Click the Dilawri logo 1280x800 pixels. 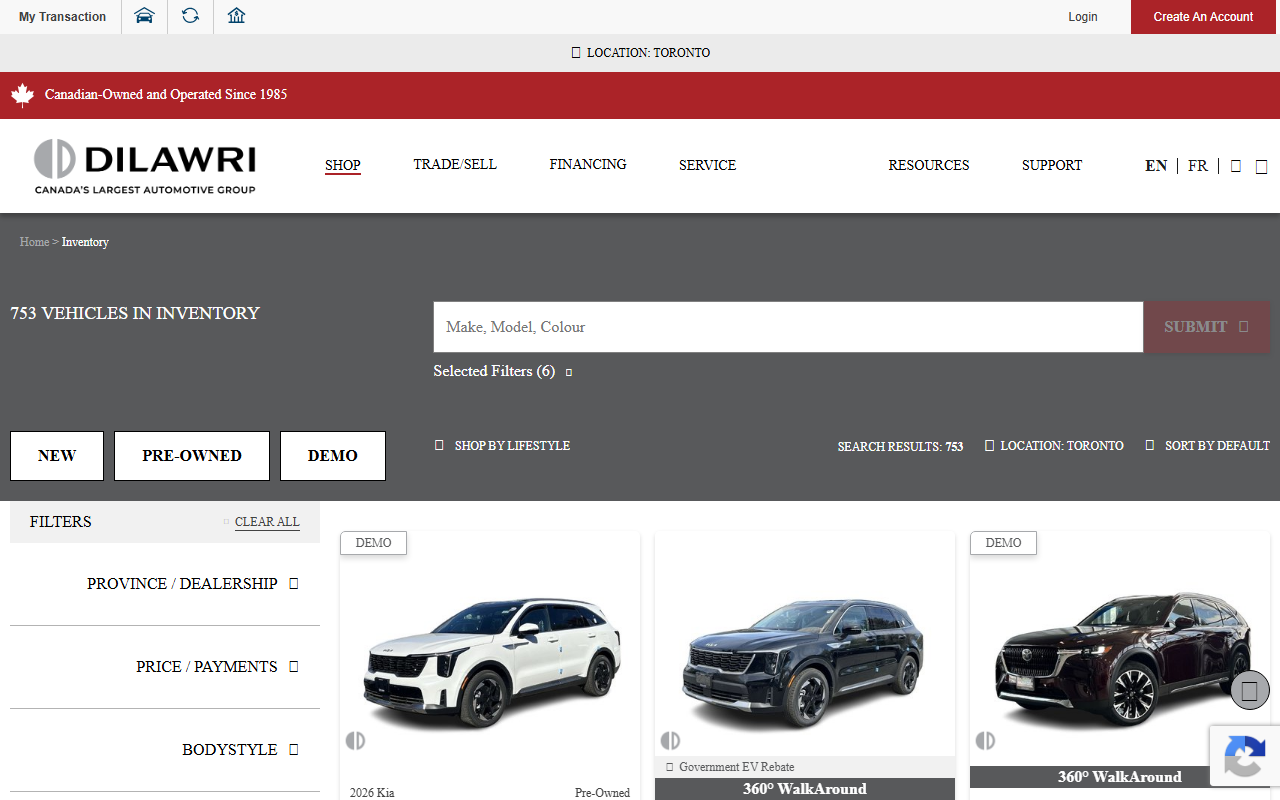[145, 166]
